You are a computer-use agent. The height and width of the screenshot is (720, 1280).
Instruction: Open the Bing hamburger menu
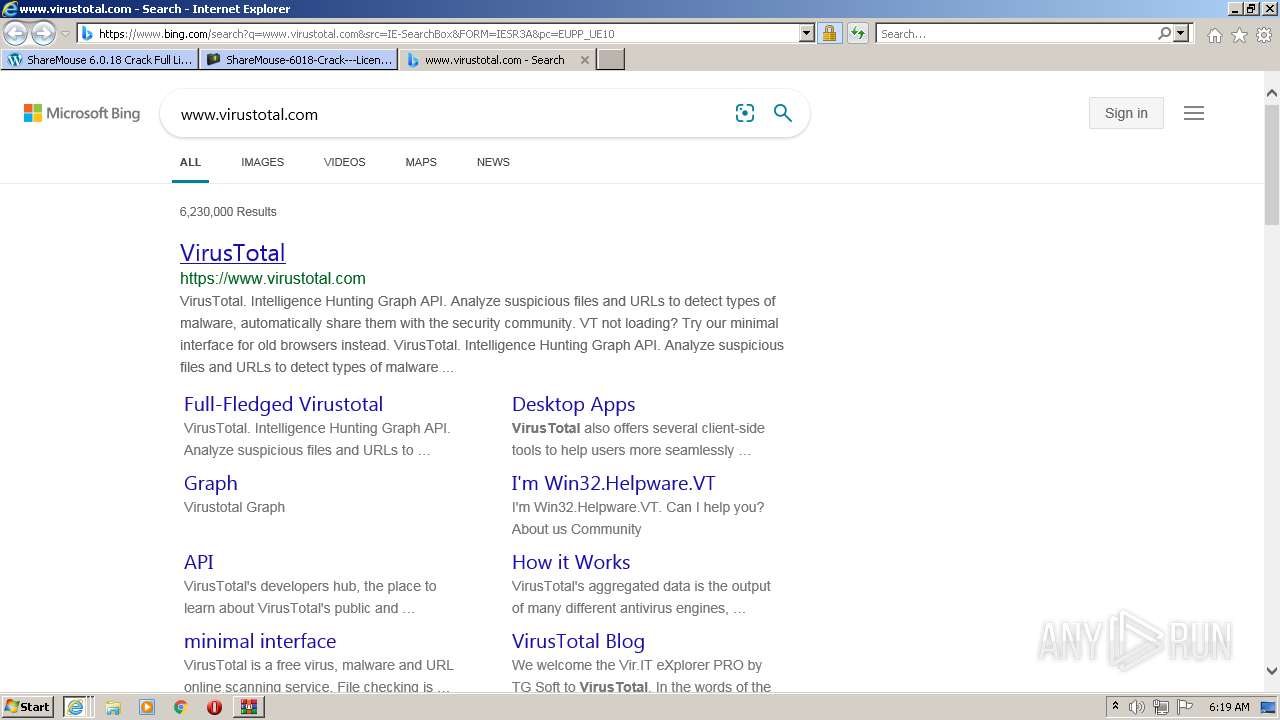click(x=1194, y=113)
